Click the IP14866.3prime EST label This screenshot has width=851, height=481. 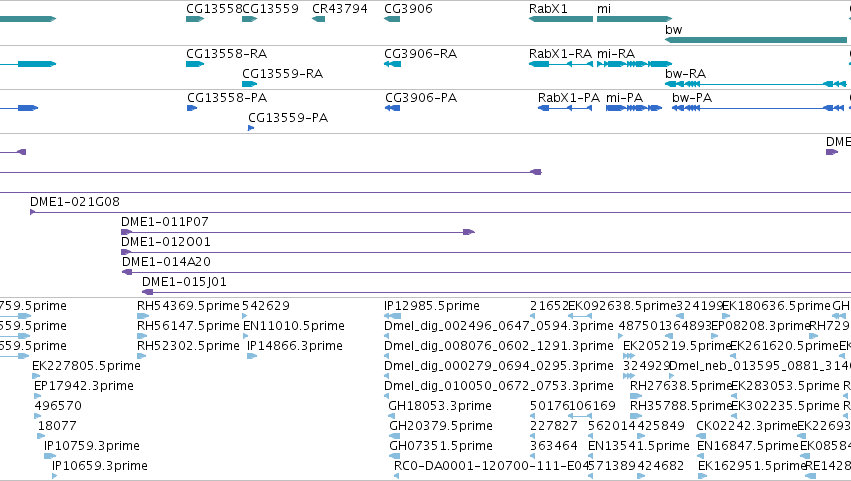pos(295,346)
